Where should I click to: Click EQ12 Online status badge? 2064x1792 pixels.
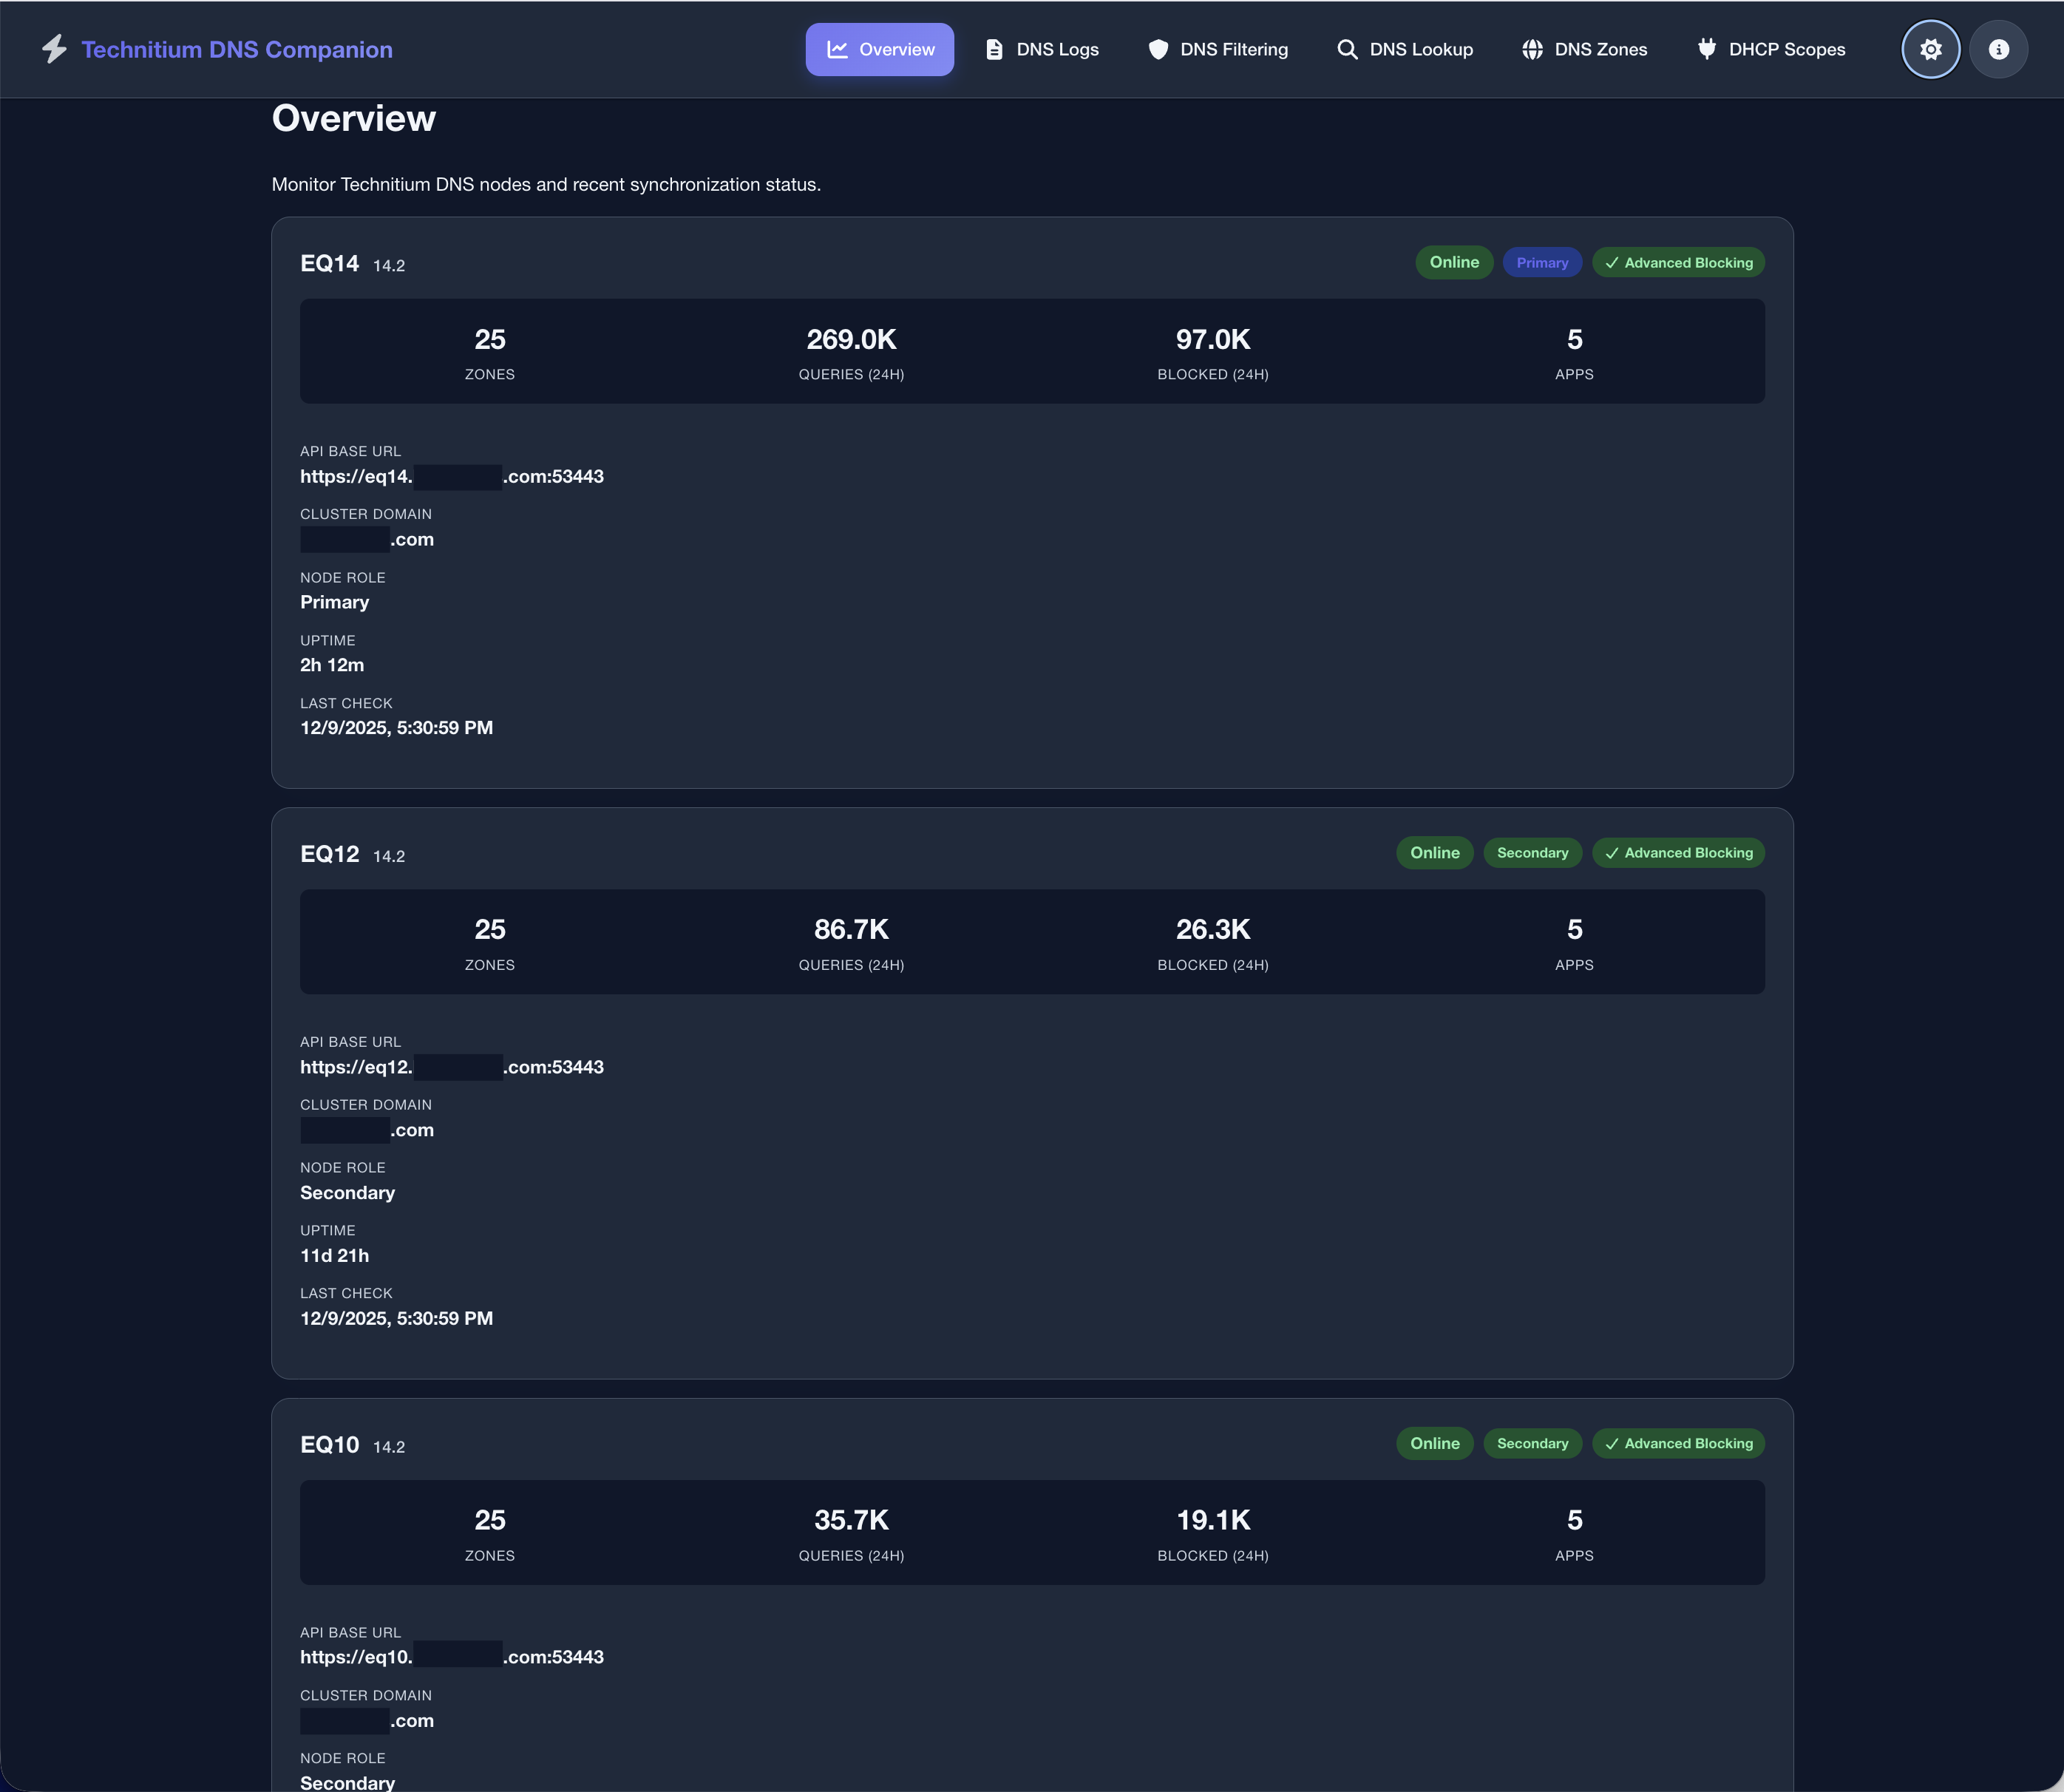coord(1434,853)
